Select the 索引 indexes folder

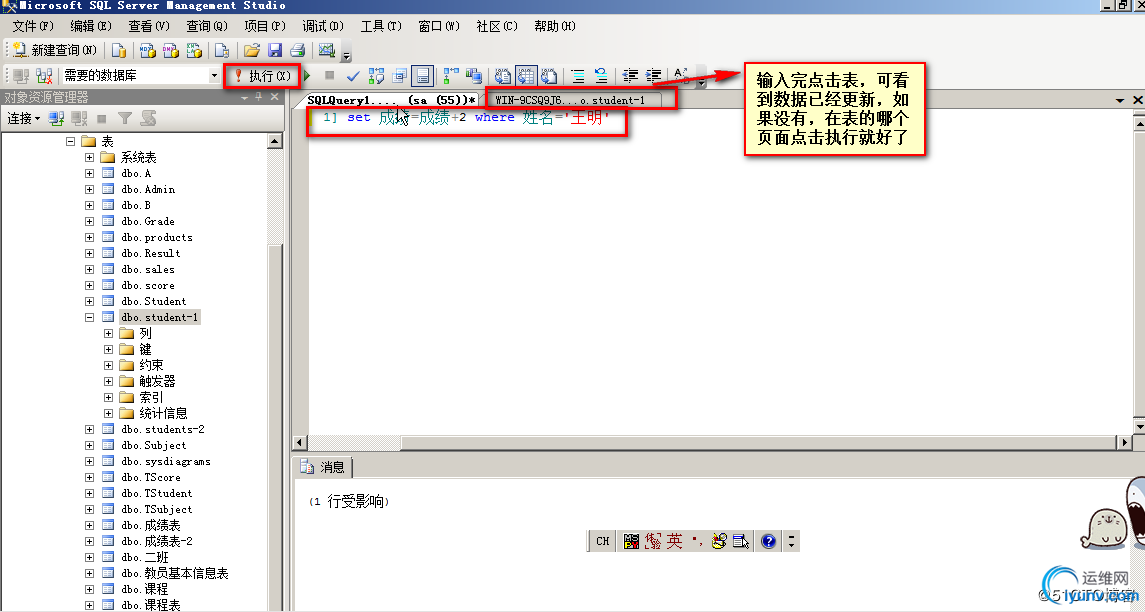coord(151,397)
